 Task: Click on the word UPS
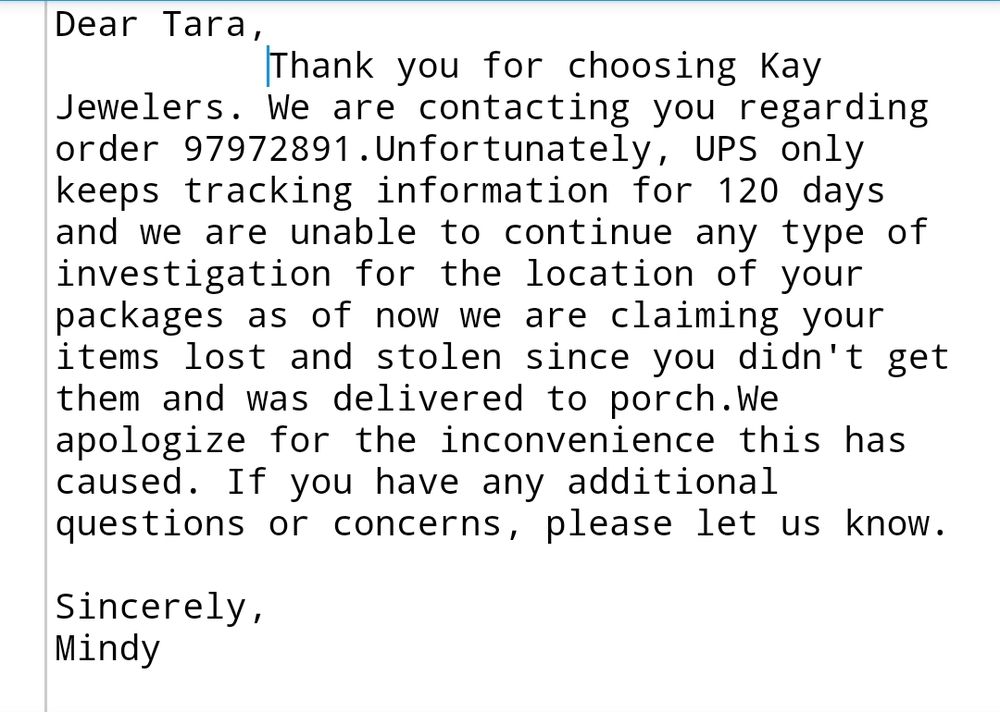coord(727,150)
